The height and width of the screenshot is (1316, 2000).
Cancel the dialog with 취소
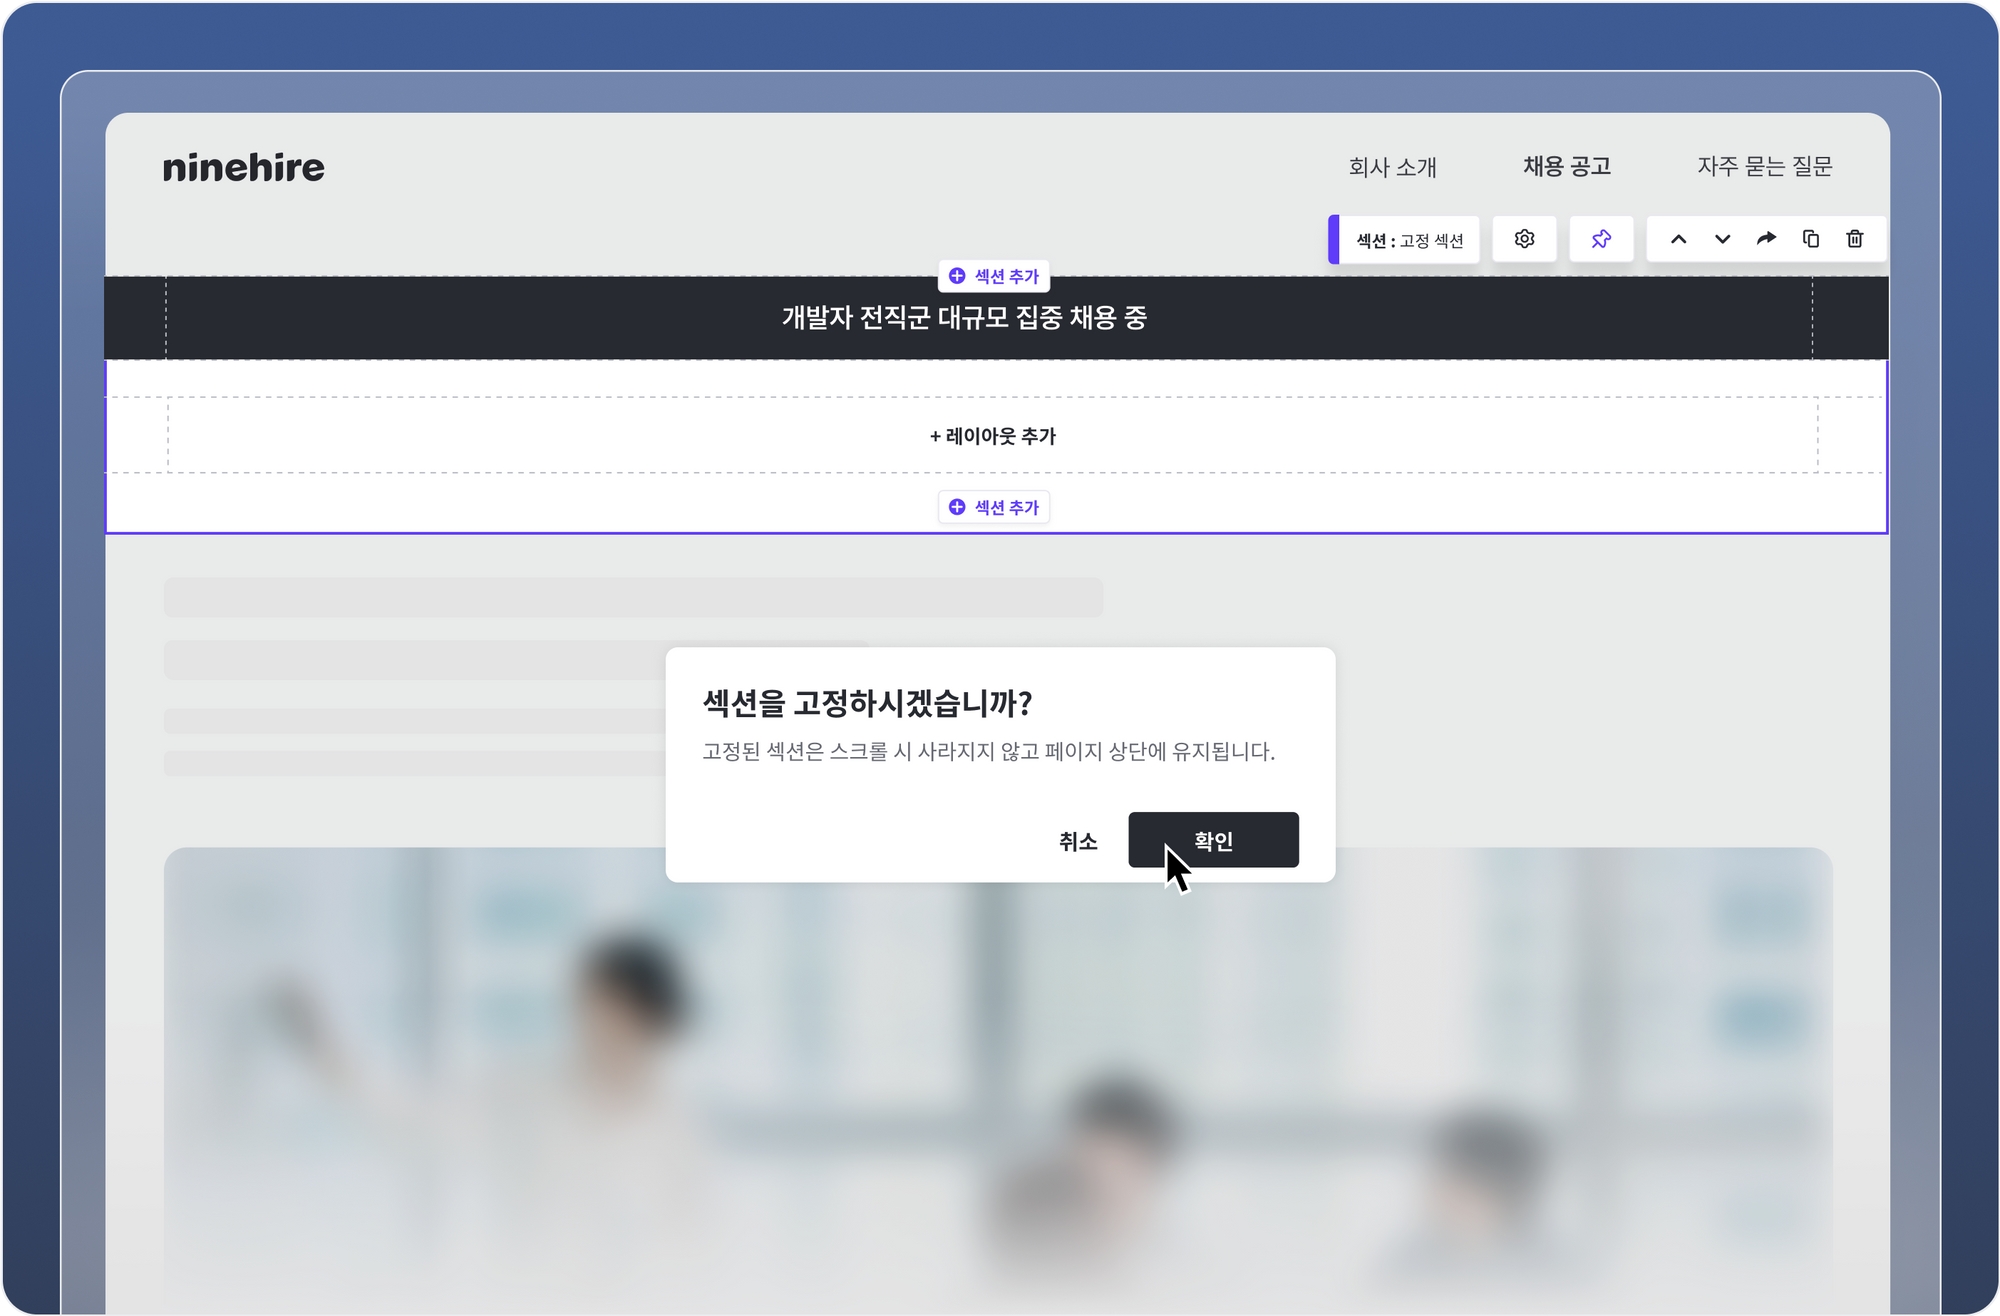point(1078,841)
